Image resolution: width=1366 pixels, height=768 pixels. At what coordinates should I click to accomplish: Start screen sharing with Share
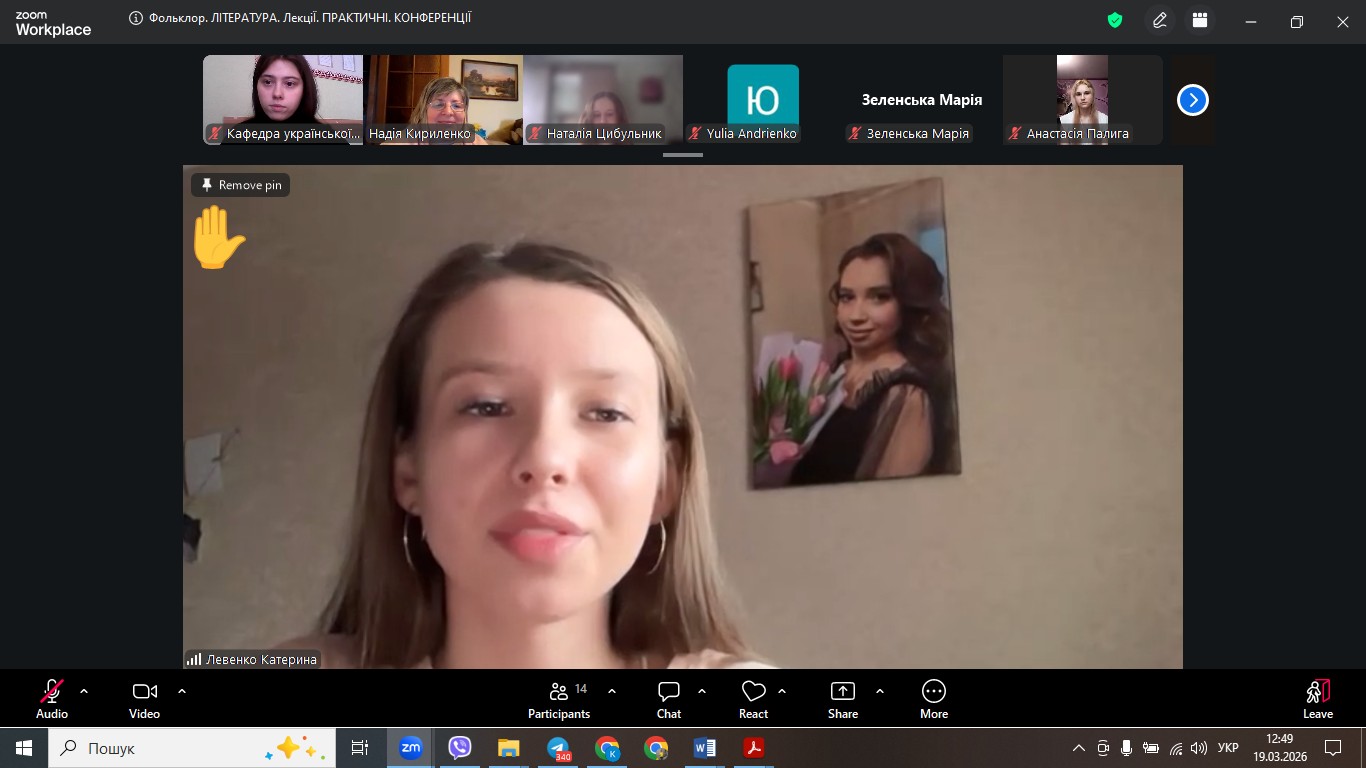[x=843, y=698]
